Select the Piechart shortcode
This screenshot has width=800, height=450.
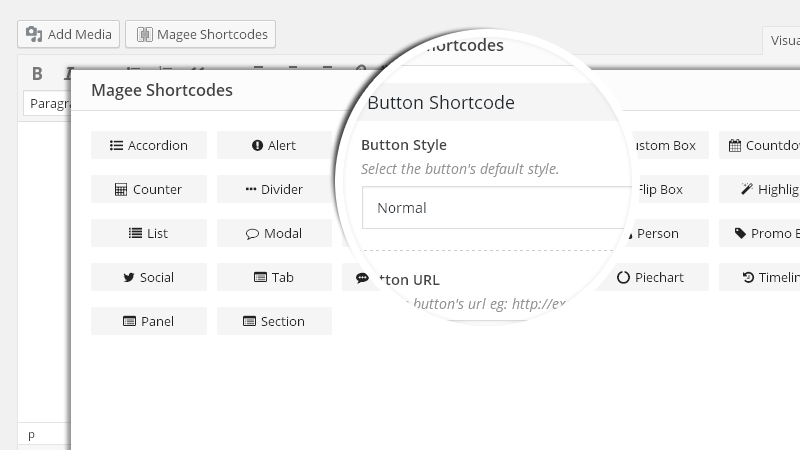click(x=652, y=277)
